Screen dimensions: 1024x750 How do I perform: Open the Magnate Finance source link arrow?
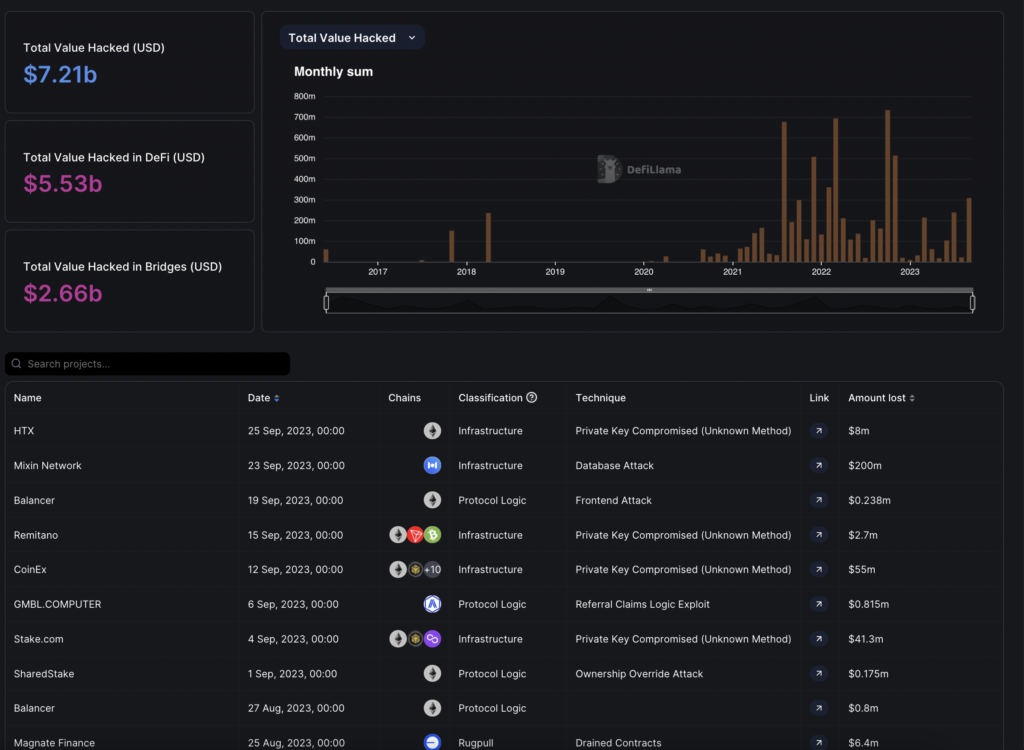click(818, 742)
